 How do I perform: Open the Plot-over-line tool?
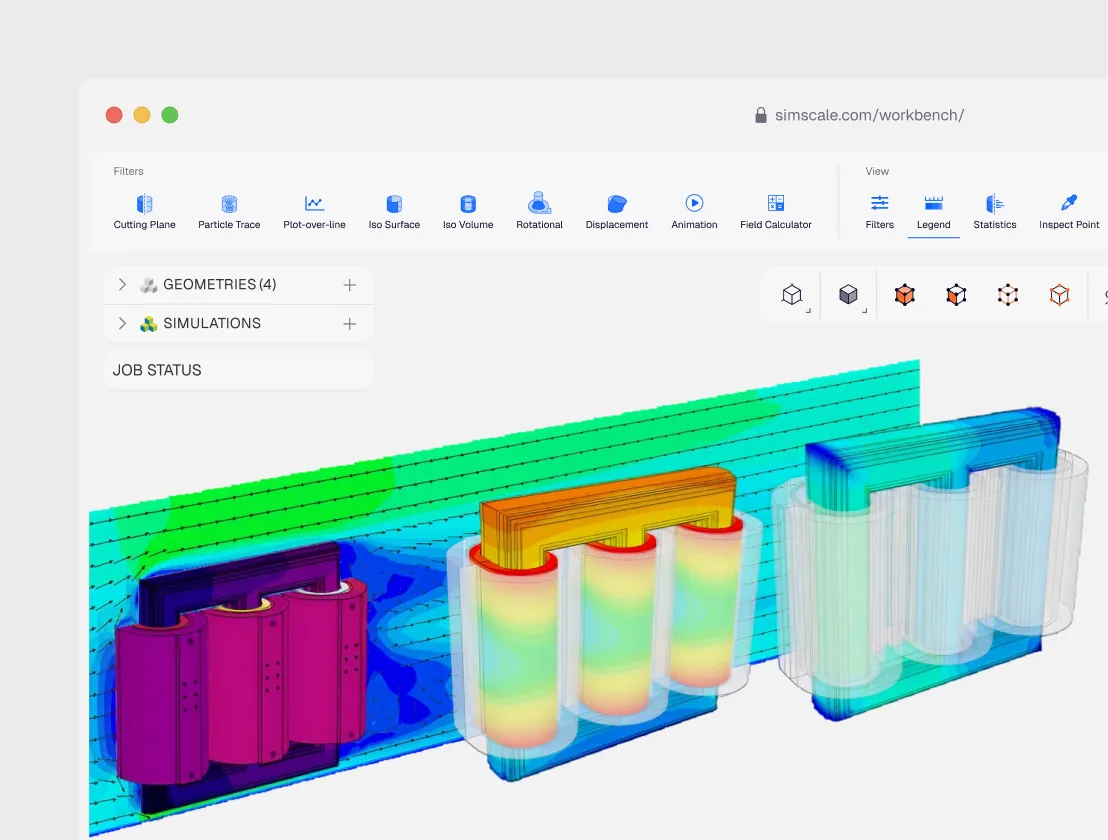tap(314, 211)
